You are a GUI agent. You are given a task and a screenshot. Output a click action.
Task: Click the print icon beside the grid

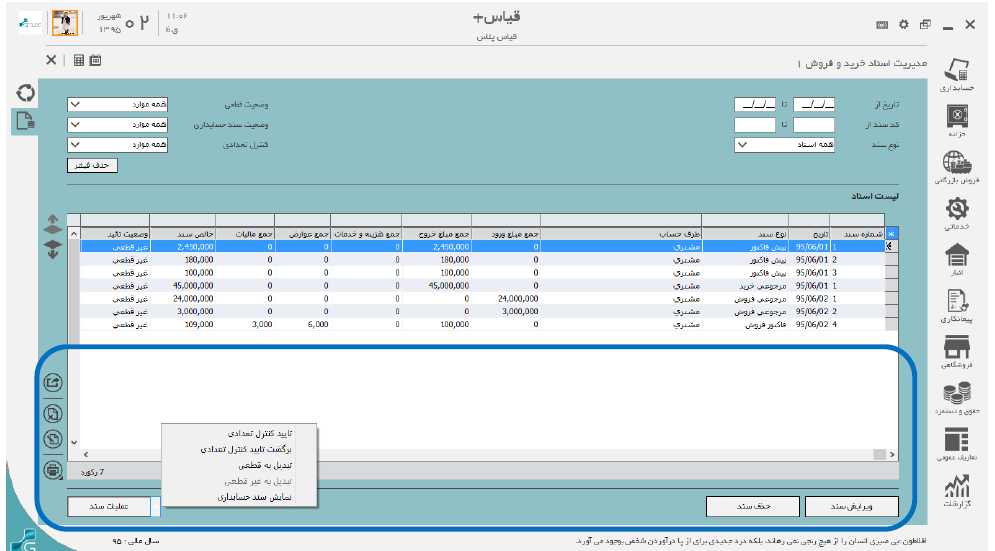[x=53, y=470]
